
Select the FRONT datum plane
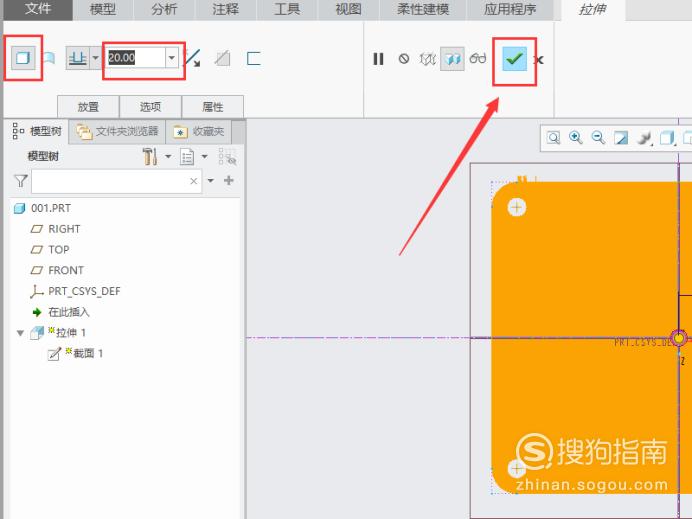[x=57, y=270]
